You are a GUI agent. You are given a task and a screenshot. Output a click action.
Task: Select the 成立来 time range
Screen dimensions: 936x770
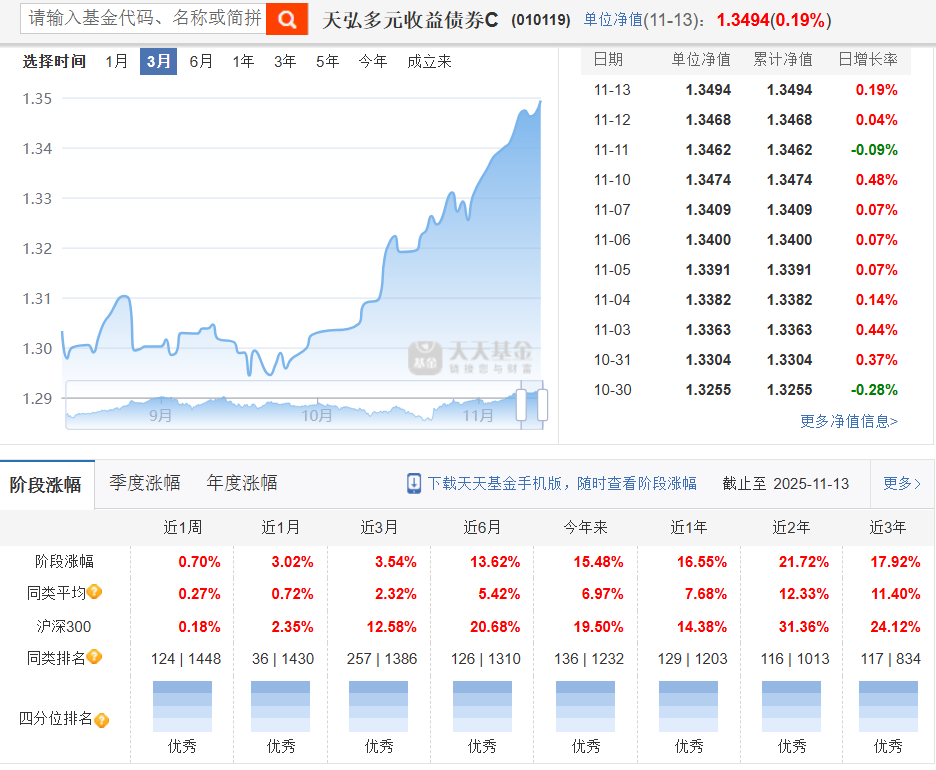coord(429,61)
